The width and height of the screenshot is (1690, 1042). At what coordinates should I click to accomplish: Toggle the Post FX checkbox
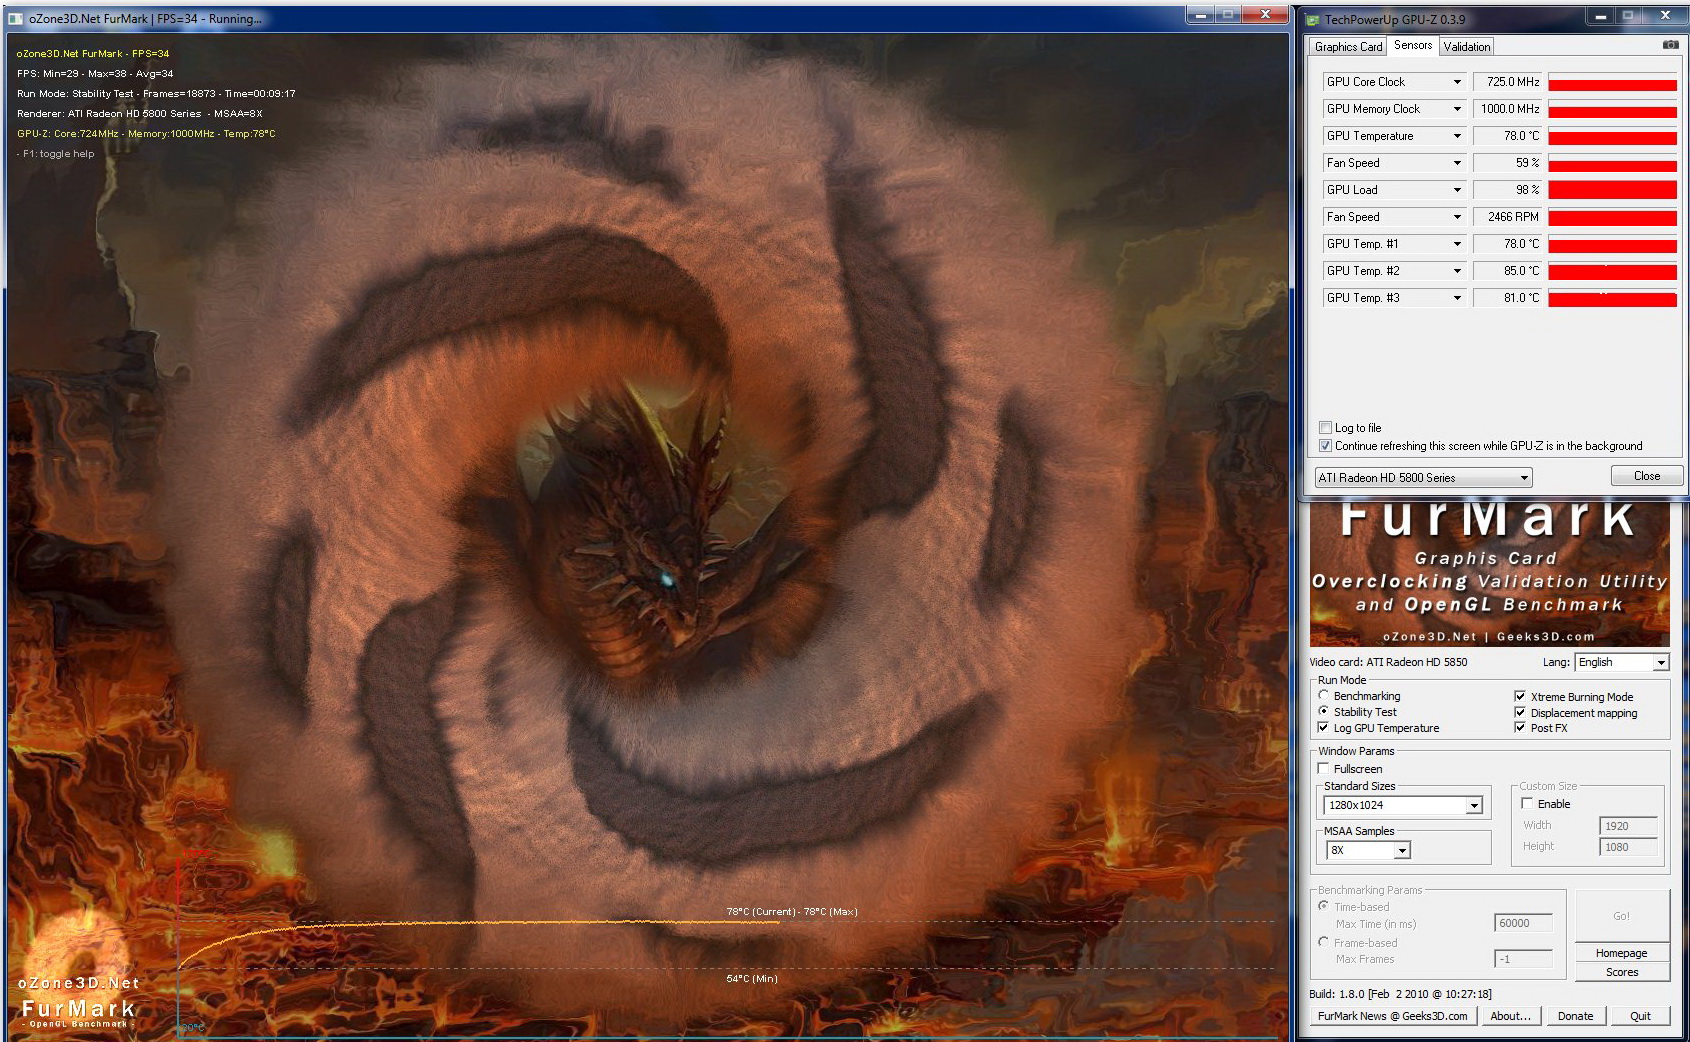[1520, 727]
